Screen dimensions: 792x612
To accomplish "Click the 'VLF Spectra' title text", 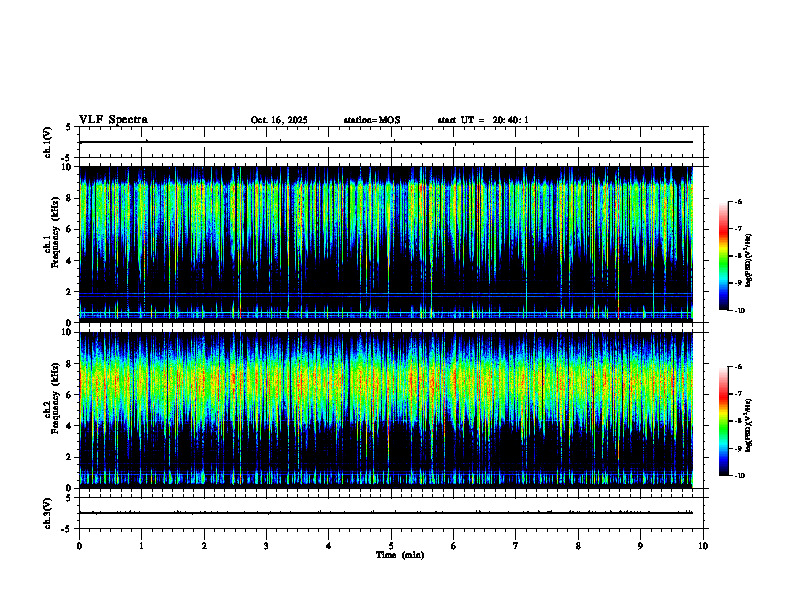I will pyautogui.click(x=113, y=119).
